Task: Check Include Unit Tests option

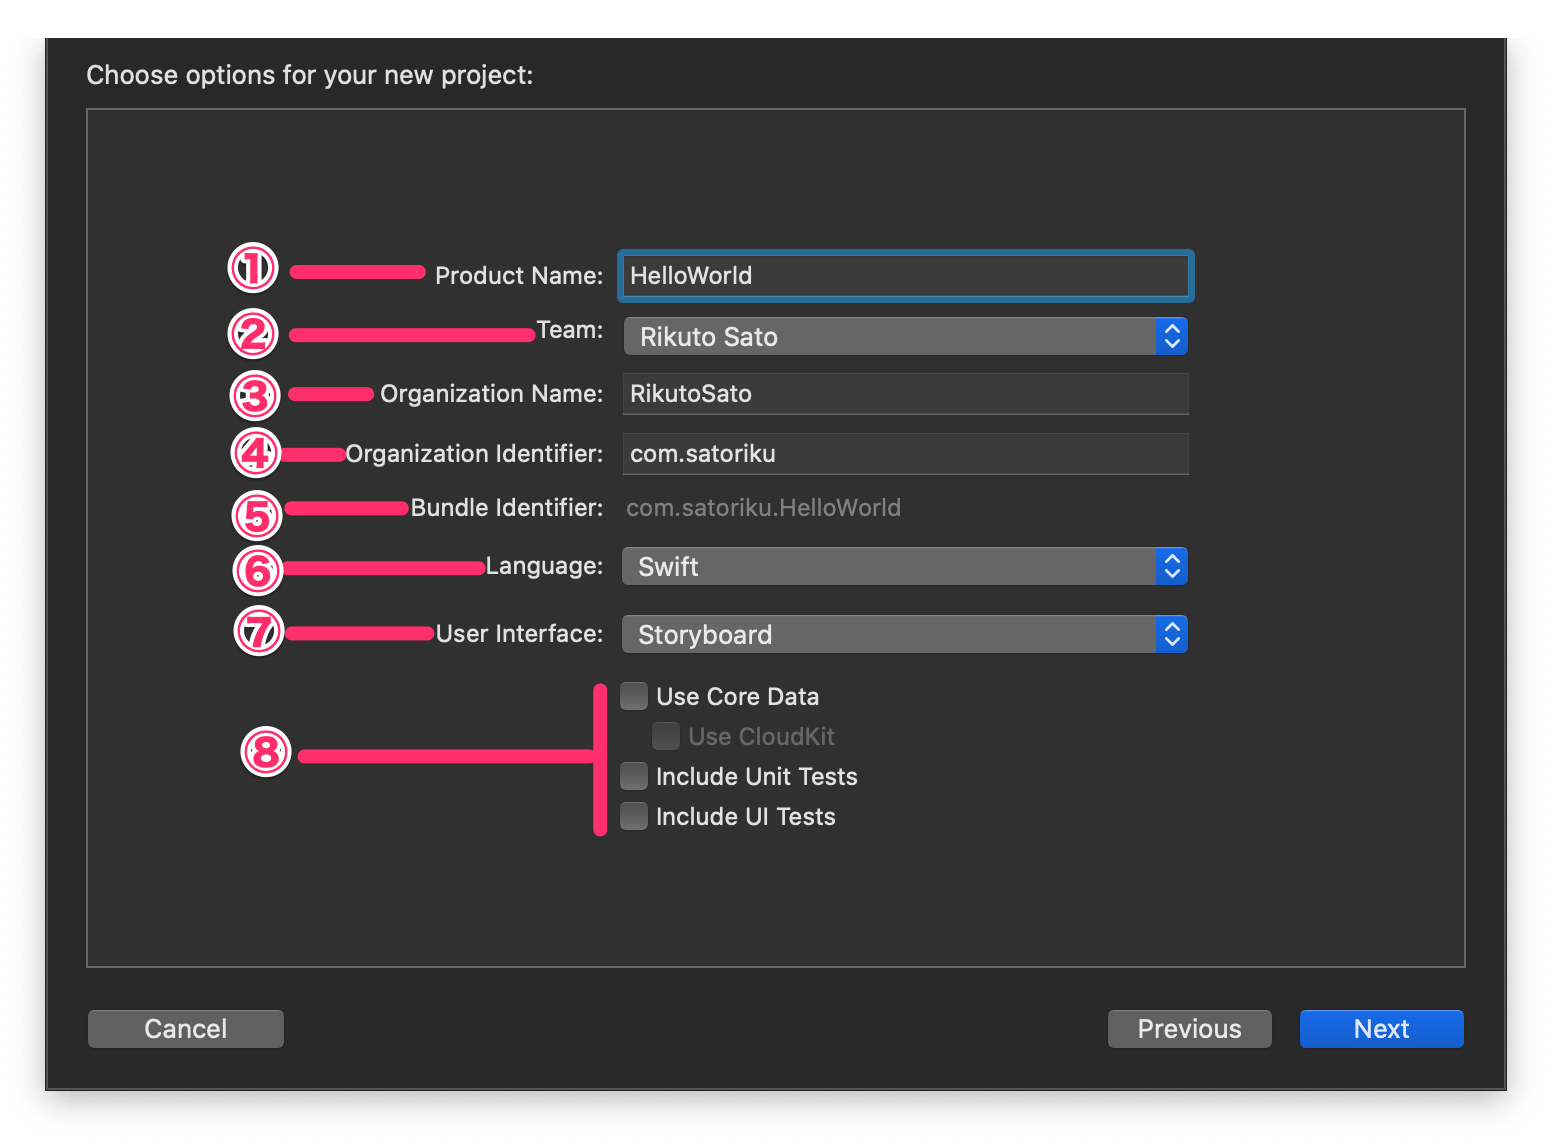Action: click(634, 776)
